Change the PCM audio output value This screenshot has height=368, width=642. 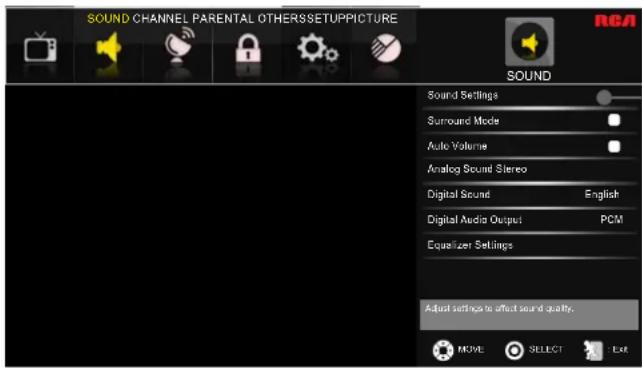pyautogui.click(x=612, y=220)
